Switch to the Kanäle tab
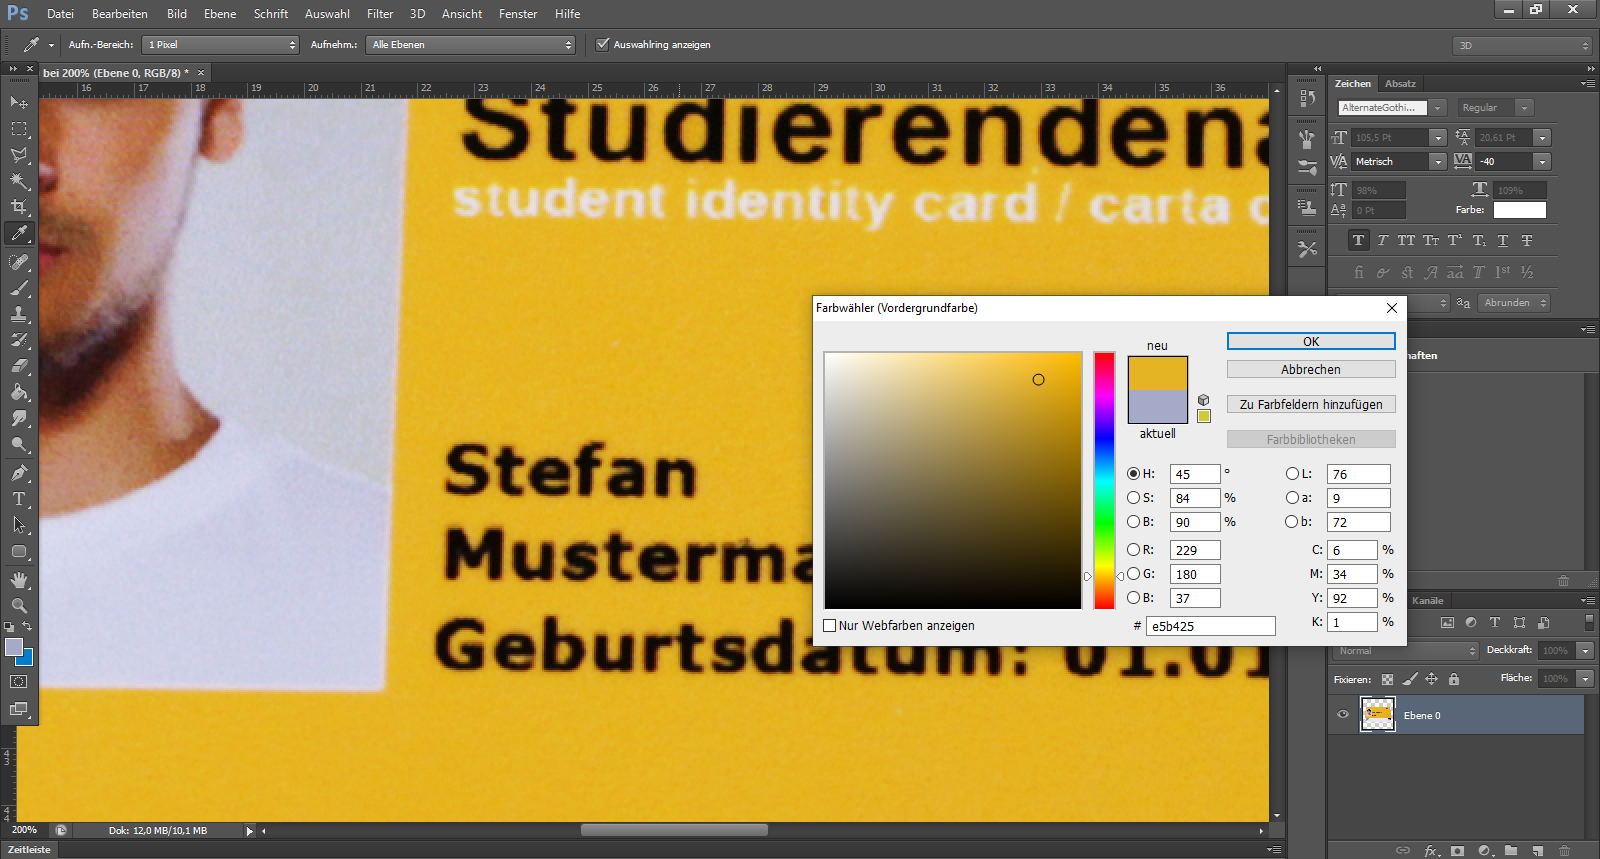1600x859 pixels. tap(1427, 601)
